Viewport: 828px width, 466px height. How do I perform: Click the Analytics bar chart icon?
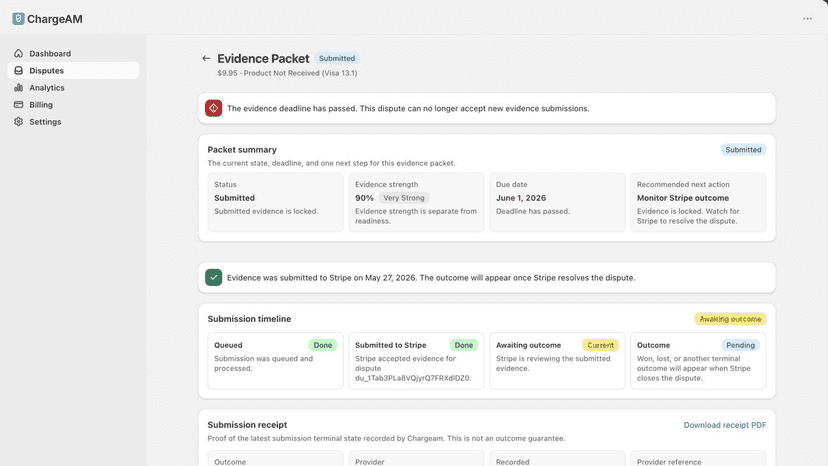pyautogui.click(x=18, y=88)
